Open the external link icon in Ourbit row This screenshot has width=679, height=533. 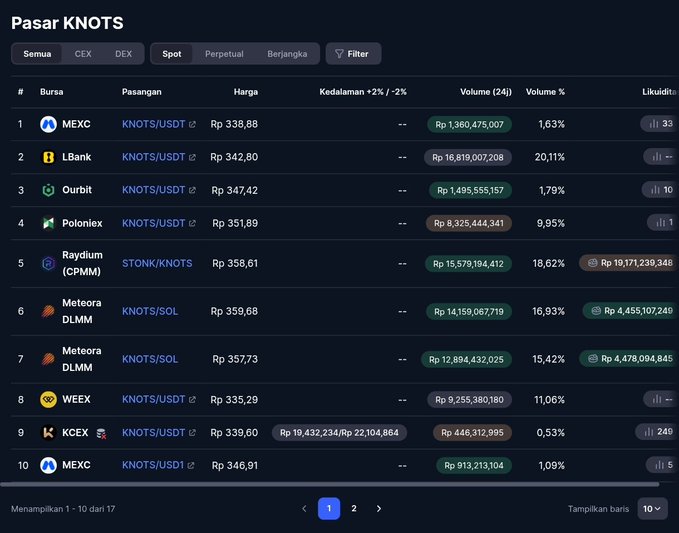click(192, 191)
